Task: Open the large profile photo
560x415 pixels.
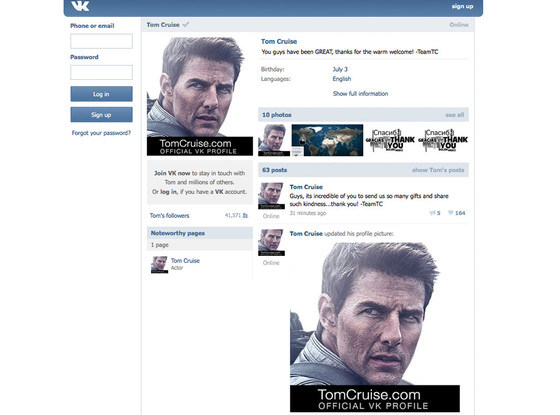Action: point(200,96)
